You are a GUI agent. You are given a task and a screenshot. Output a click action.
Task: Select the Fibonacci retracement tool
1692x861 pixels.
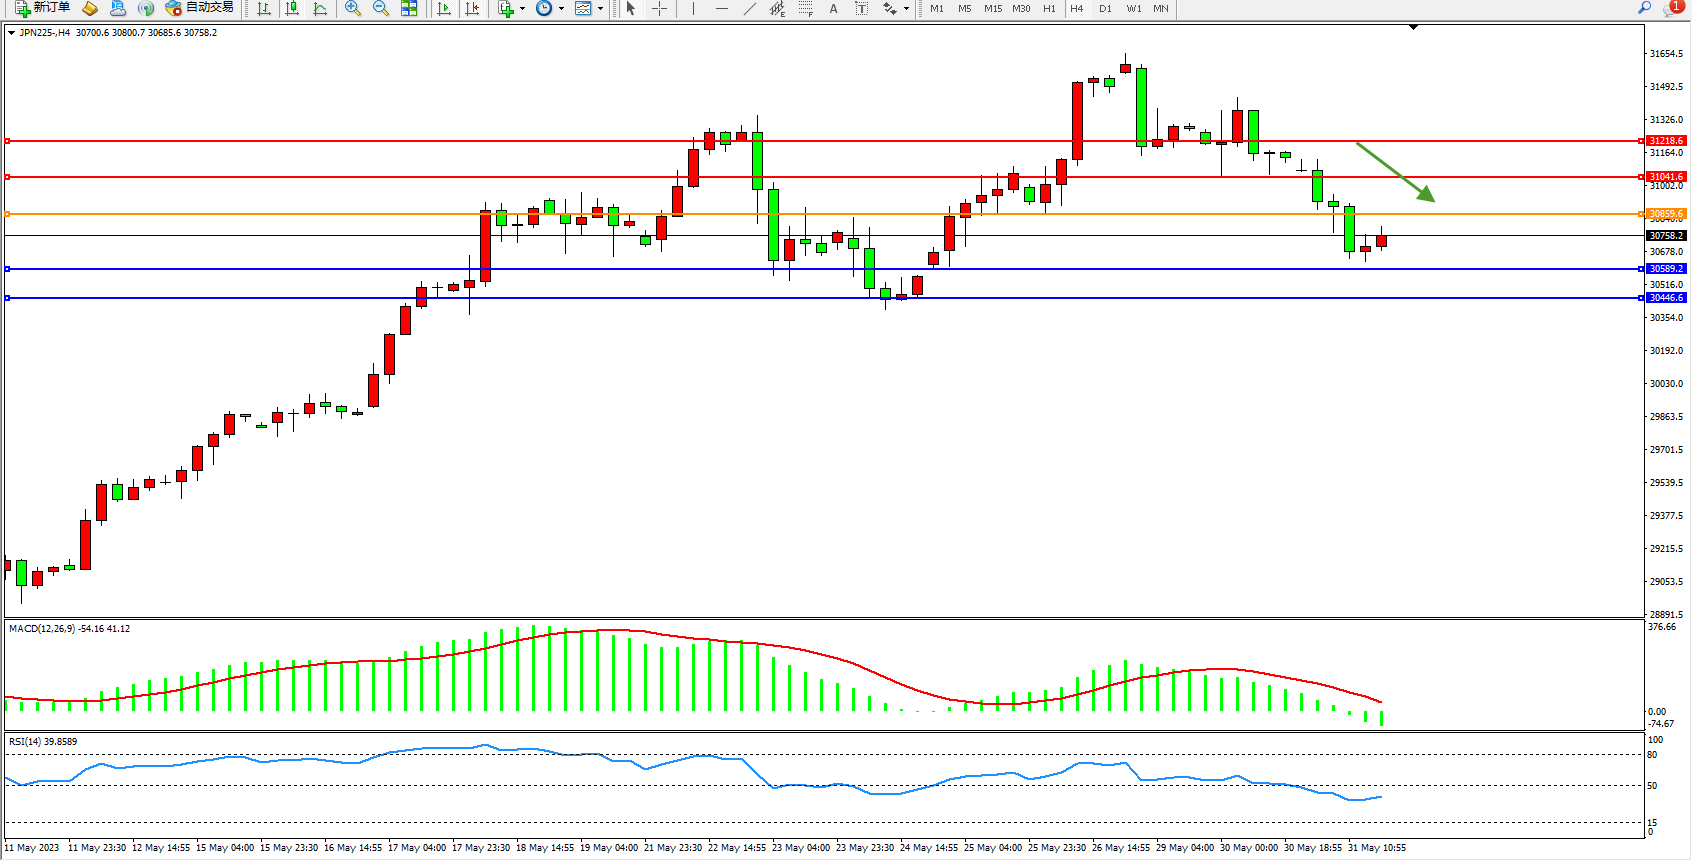pos(805,8)
